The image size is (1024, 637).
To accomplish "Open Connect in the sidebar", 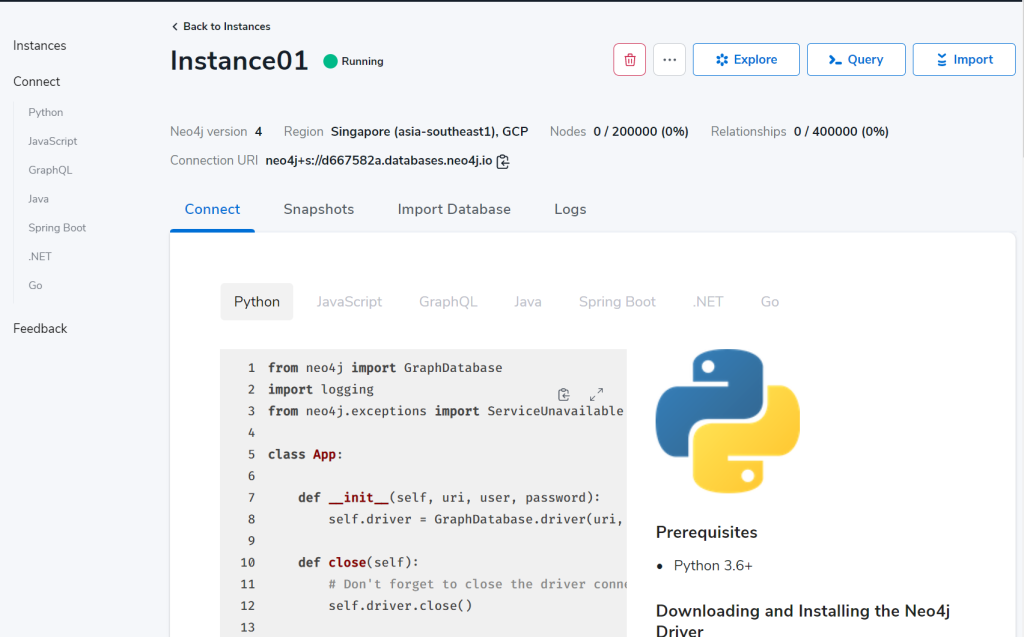I will pyautogui.click(x=37, y=82).
